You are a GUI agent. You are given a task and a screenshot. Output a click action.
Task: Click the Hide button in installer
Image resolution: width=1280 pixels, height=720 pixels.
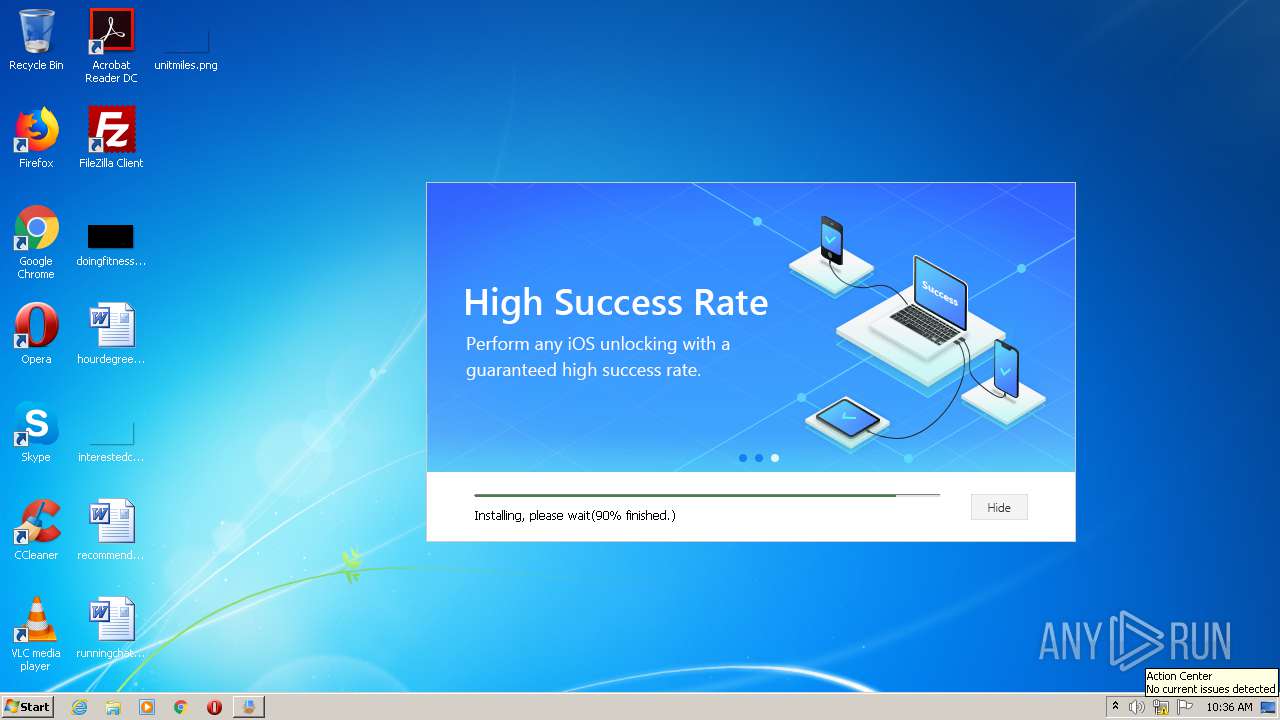[x=998, y=507]
